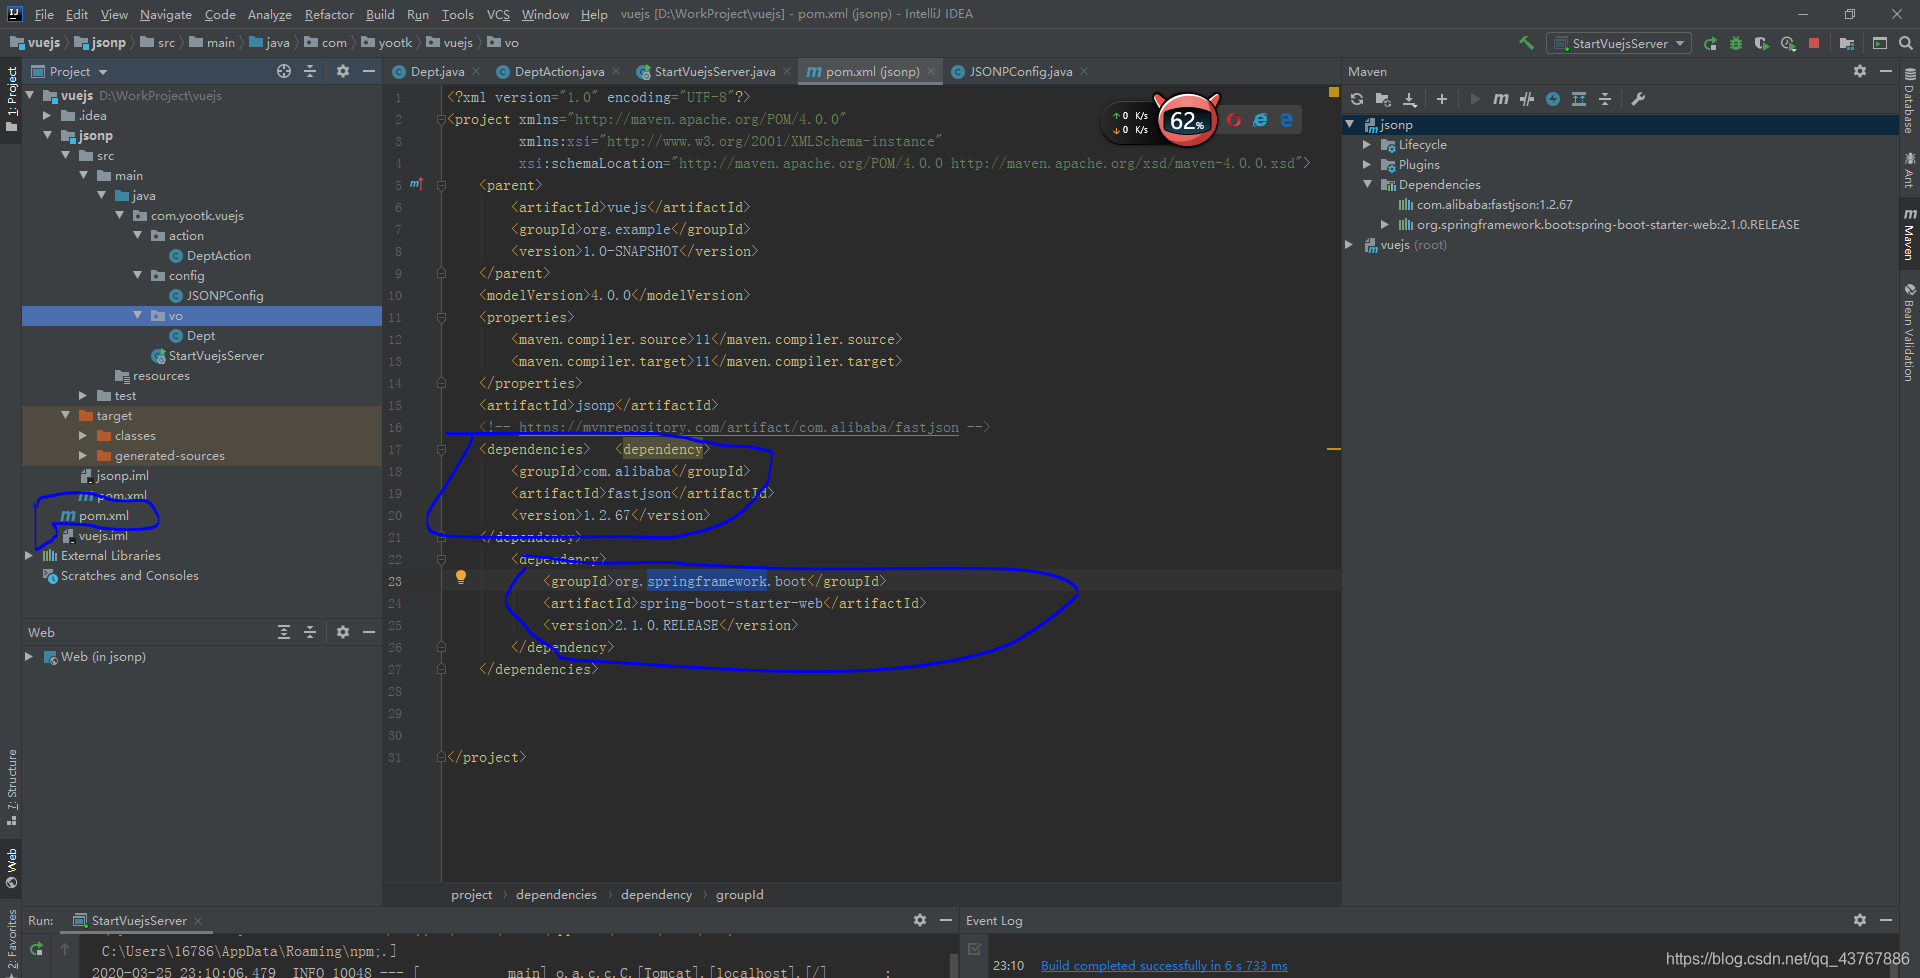Image resolution: width=1920 pixels, height=978 pixels.
Task: Toggle the 1: Project sidebar button
Action: click(12, 99)
